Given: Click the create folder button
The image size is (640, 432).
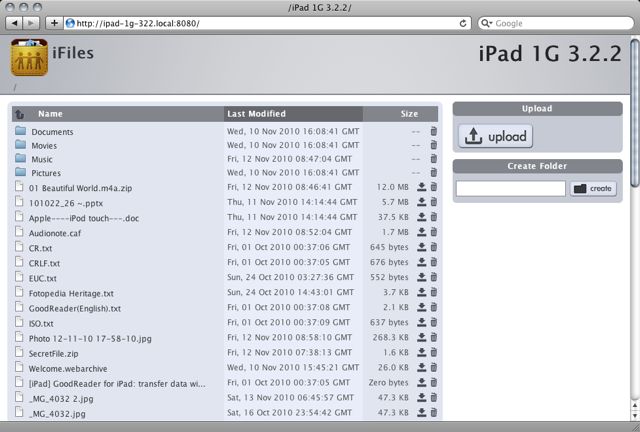Looking at the screenshot, I should pos(593,189).
